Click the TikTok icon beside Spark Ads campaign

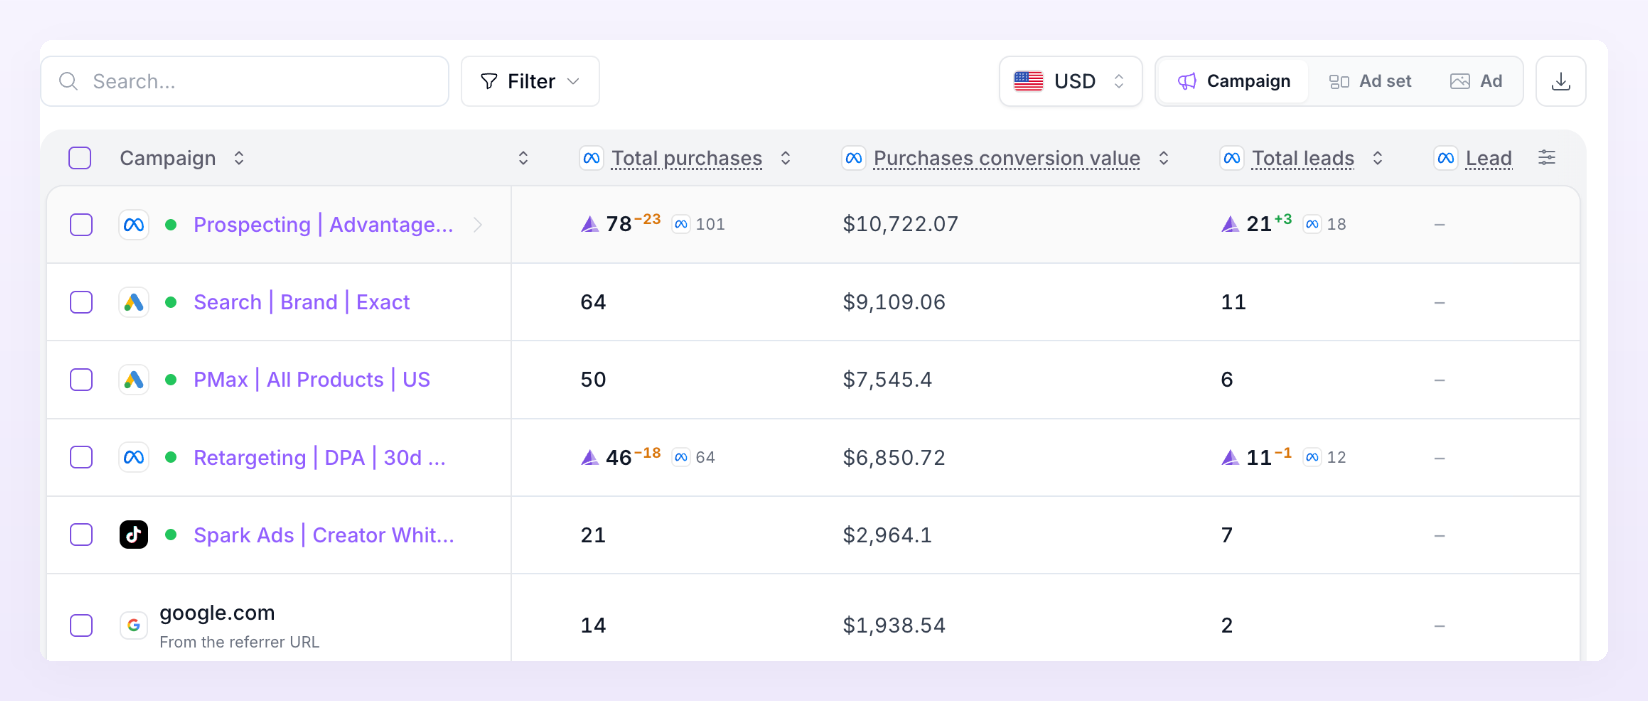[x=134, y=535]
